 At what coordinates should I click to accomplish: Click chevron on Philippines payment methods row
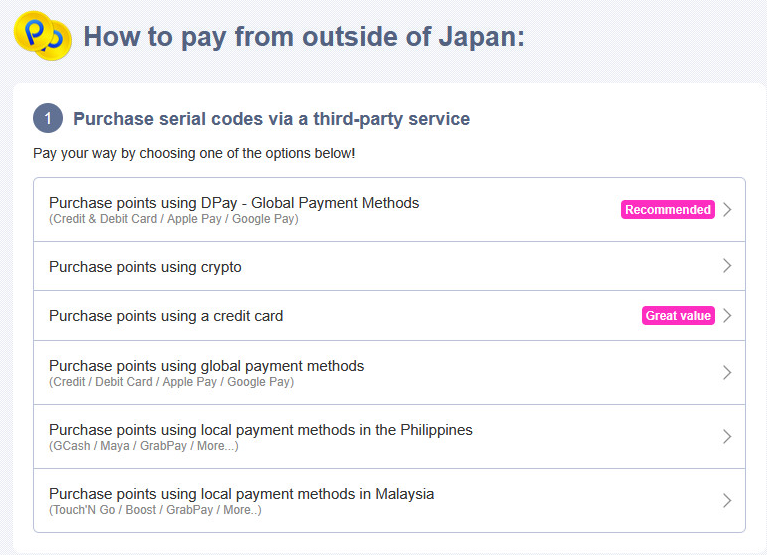pos(728,437)
